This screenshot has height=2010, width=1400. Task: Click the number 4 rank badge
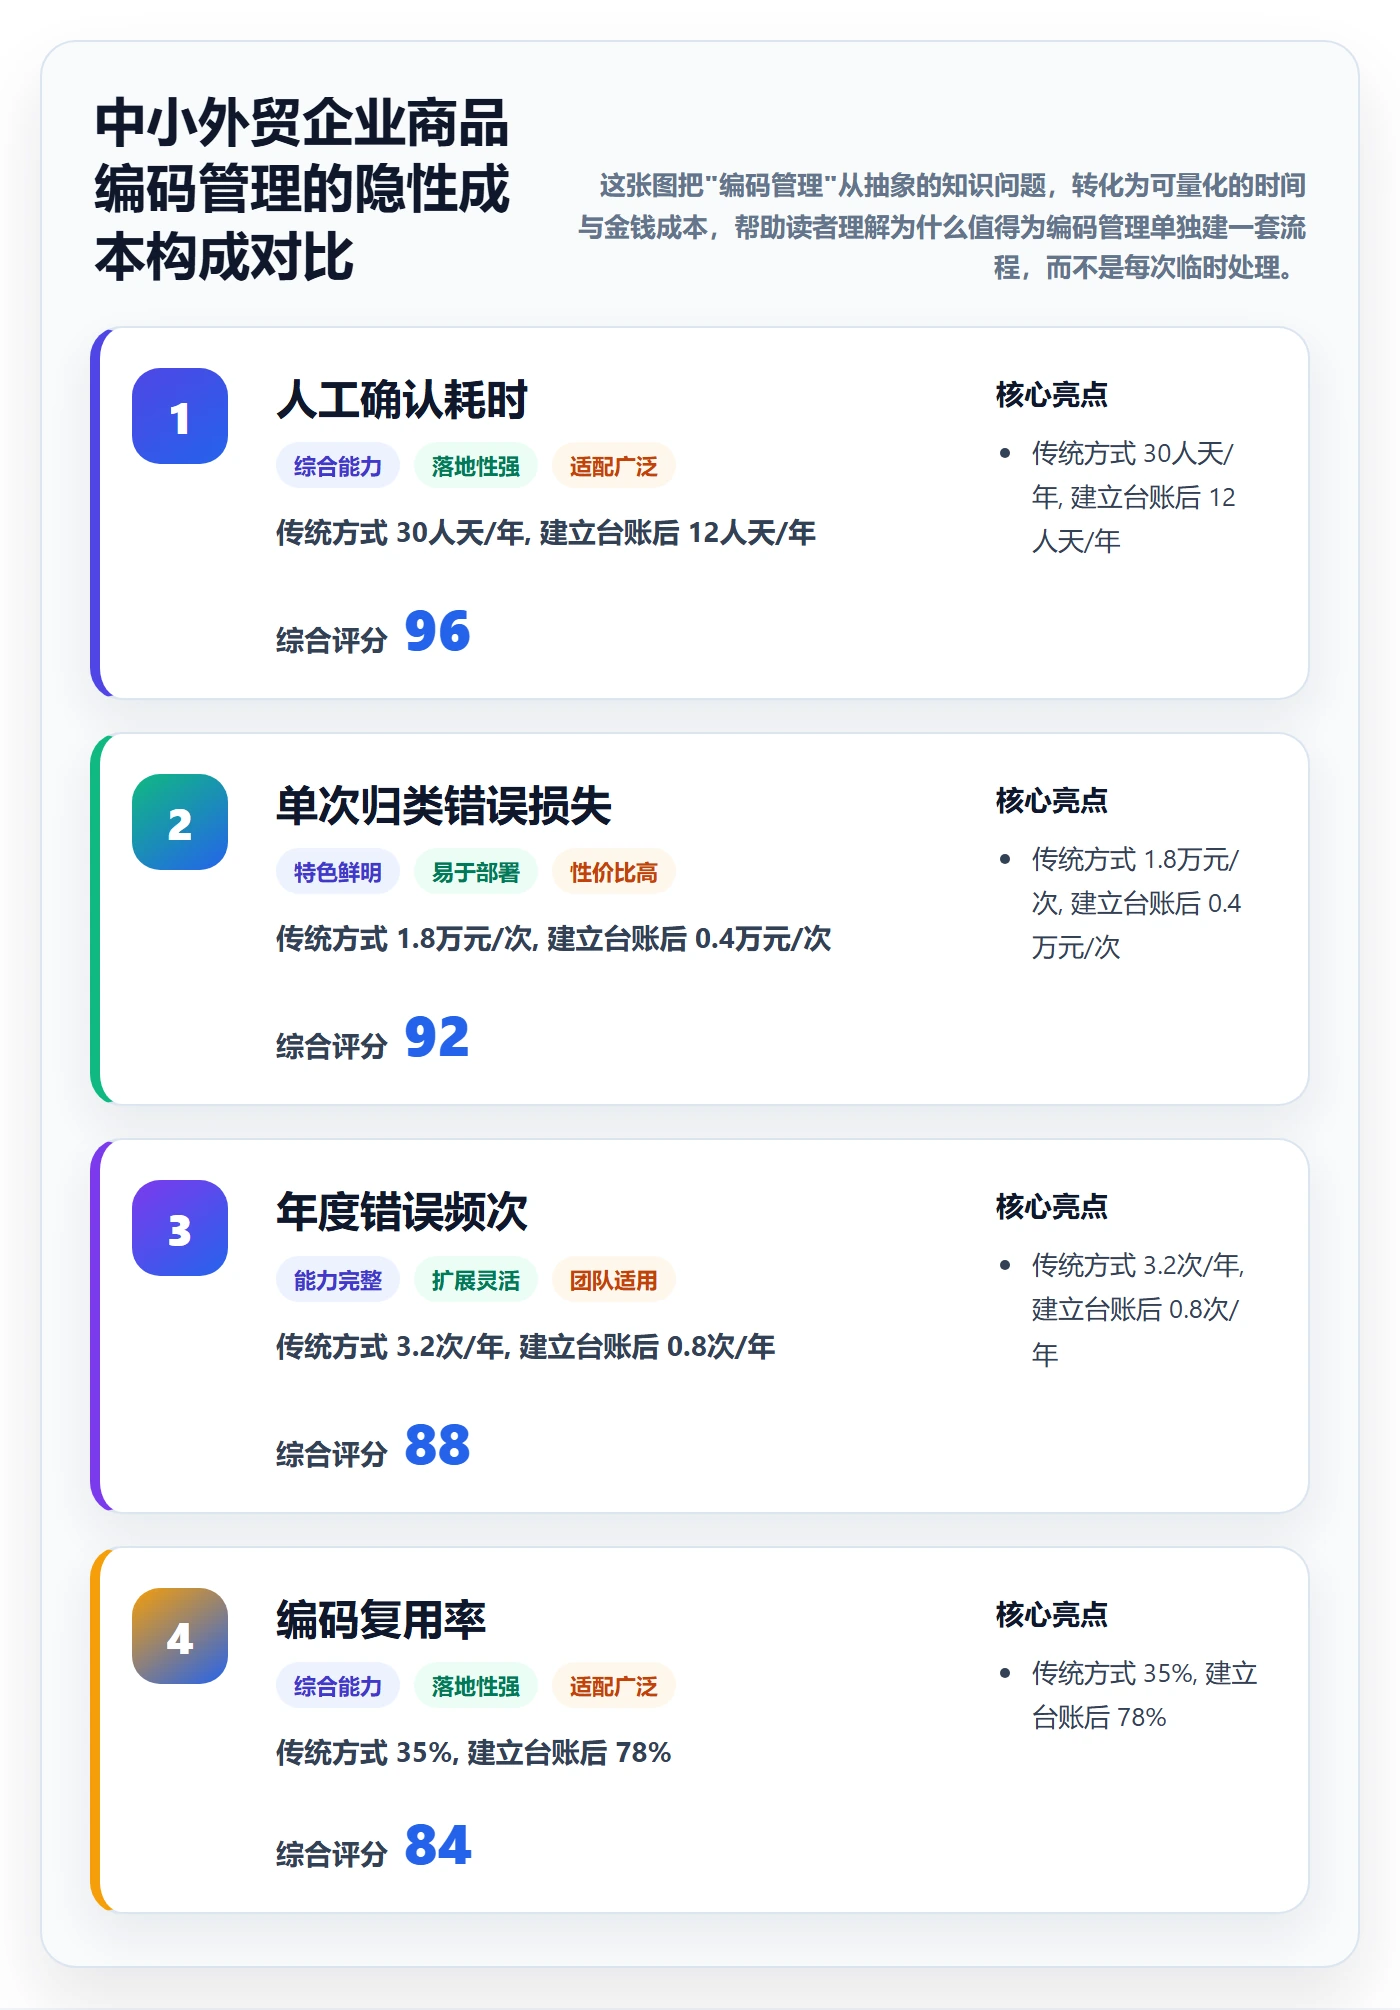180,1636
